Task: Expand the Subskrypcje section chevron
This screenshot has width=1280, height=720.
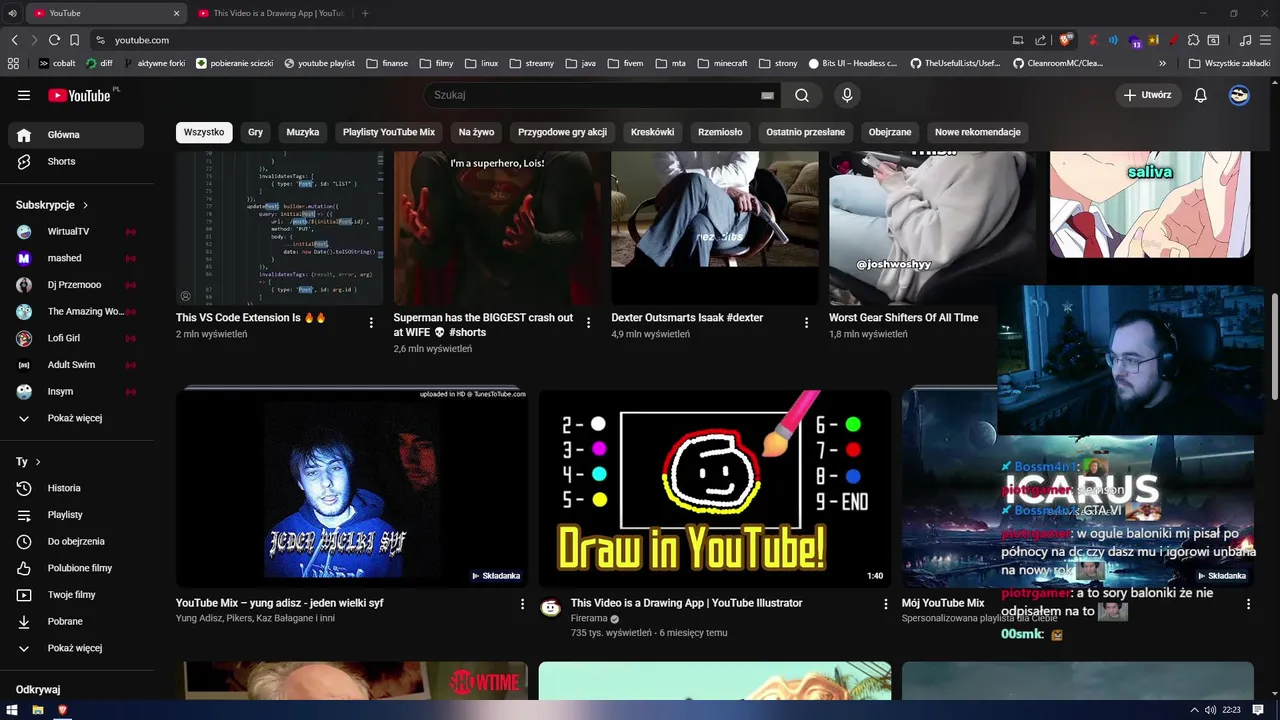Action: tap(85, 205)
